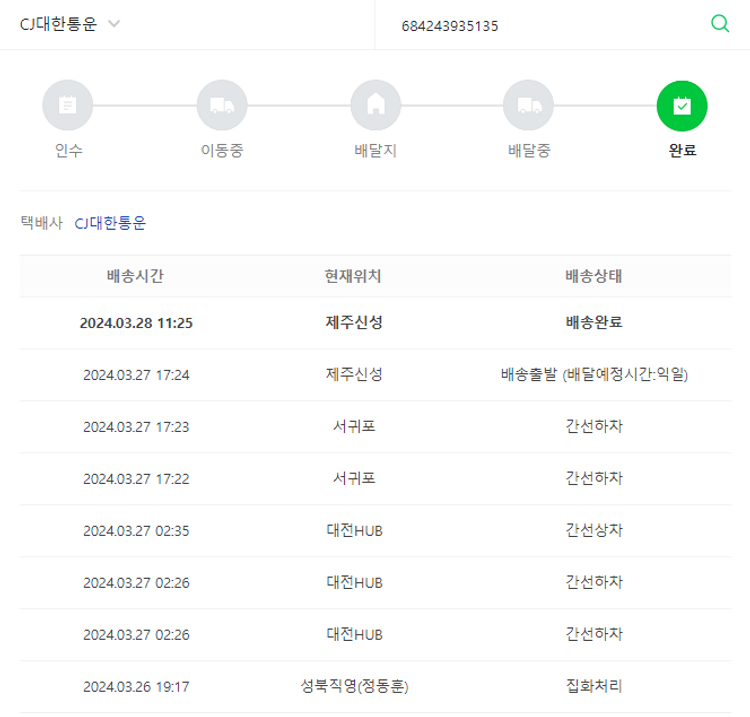Click the 배달지 house step icon

pyautogui.click(x=375, y=105)
